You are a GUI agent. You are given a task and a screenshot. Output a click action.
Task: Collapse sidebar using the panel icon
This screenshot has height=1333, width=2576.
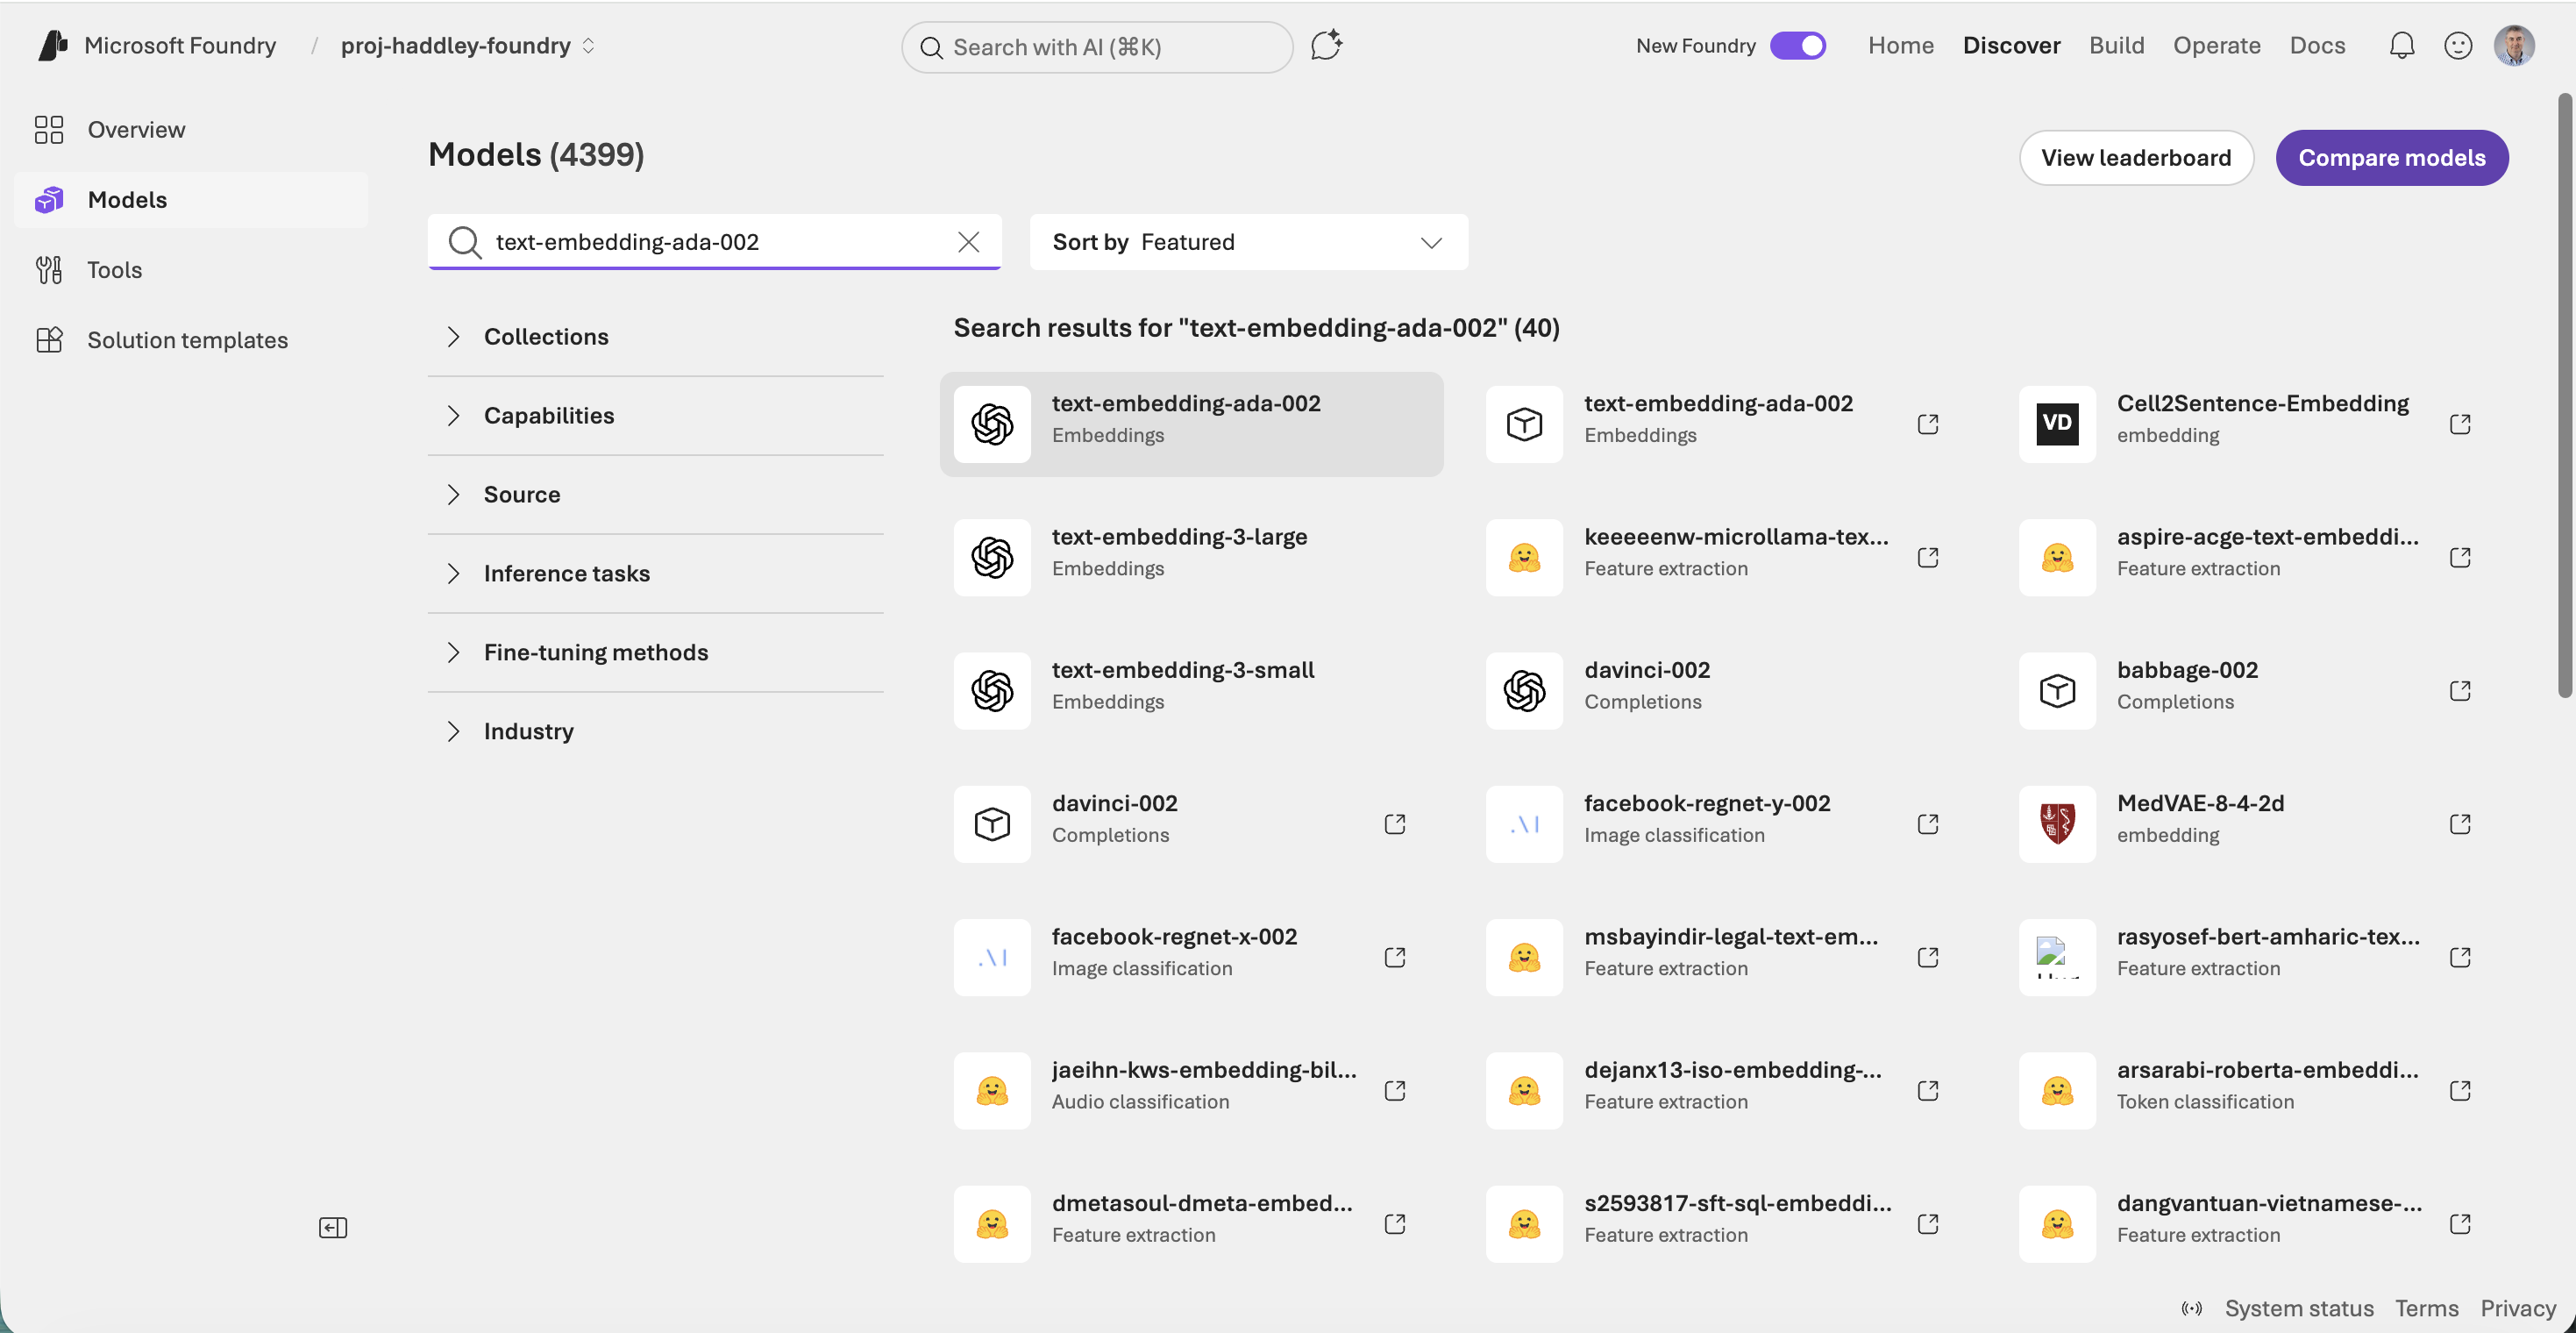click(333, 1227)
